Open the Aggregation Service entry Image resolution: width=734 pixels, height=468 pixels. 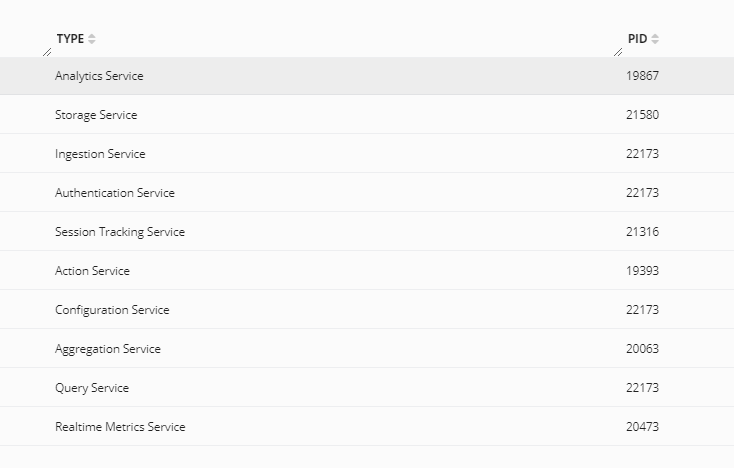(107, 349)
